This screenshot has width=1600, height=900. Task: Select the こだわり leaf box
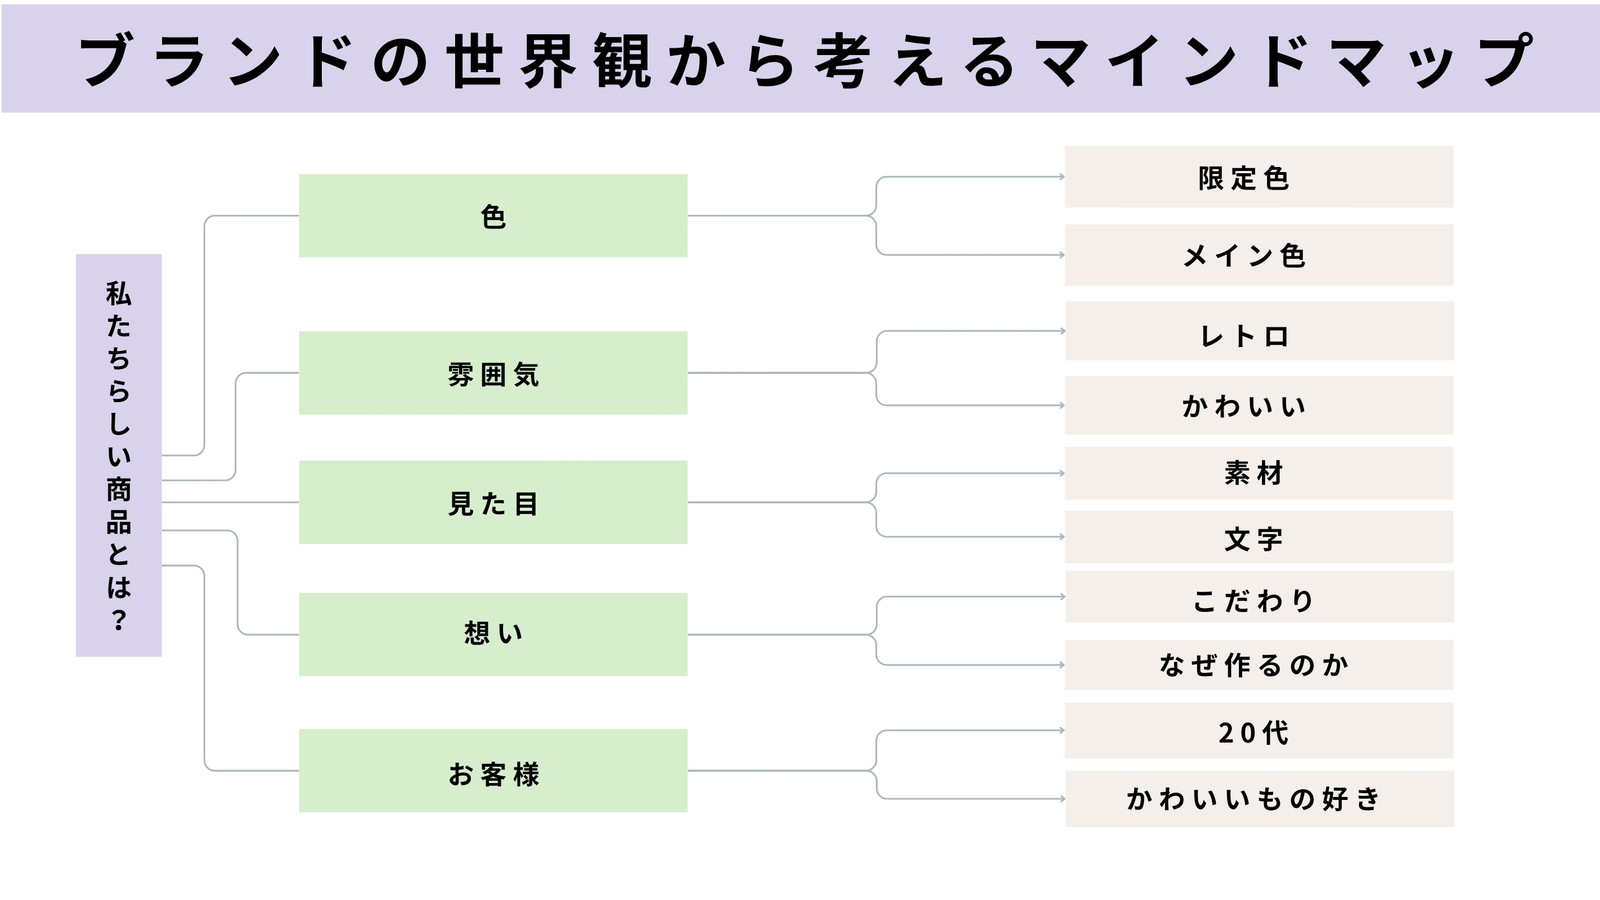1259,597
